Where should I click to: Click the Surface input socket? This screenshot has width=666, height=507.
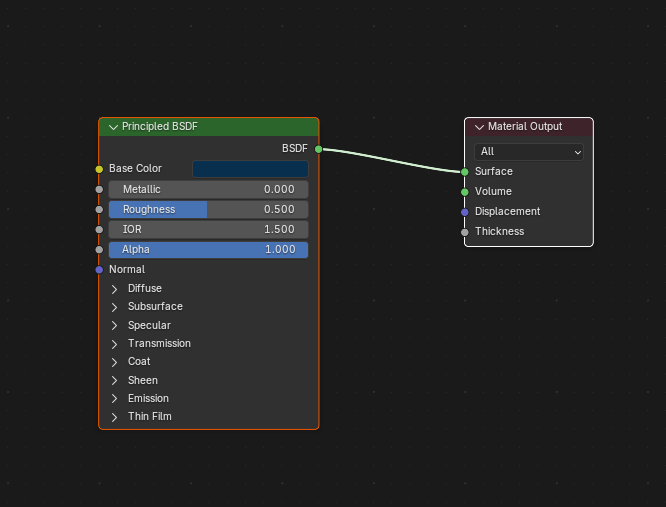tap(465, 172)
